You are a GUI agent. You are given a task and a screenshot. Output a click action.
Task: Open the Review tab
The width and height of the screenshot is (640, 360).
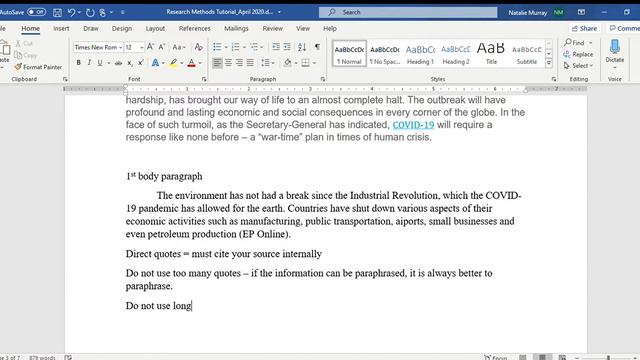pyautogui.click(x=272, y=29)
